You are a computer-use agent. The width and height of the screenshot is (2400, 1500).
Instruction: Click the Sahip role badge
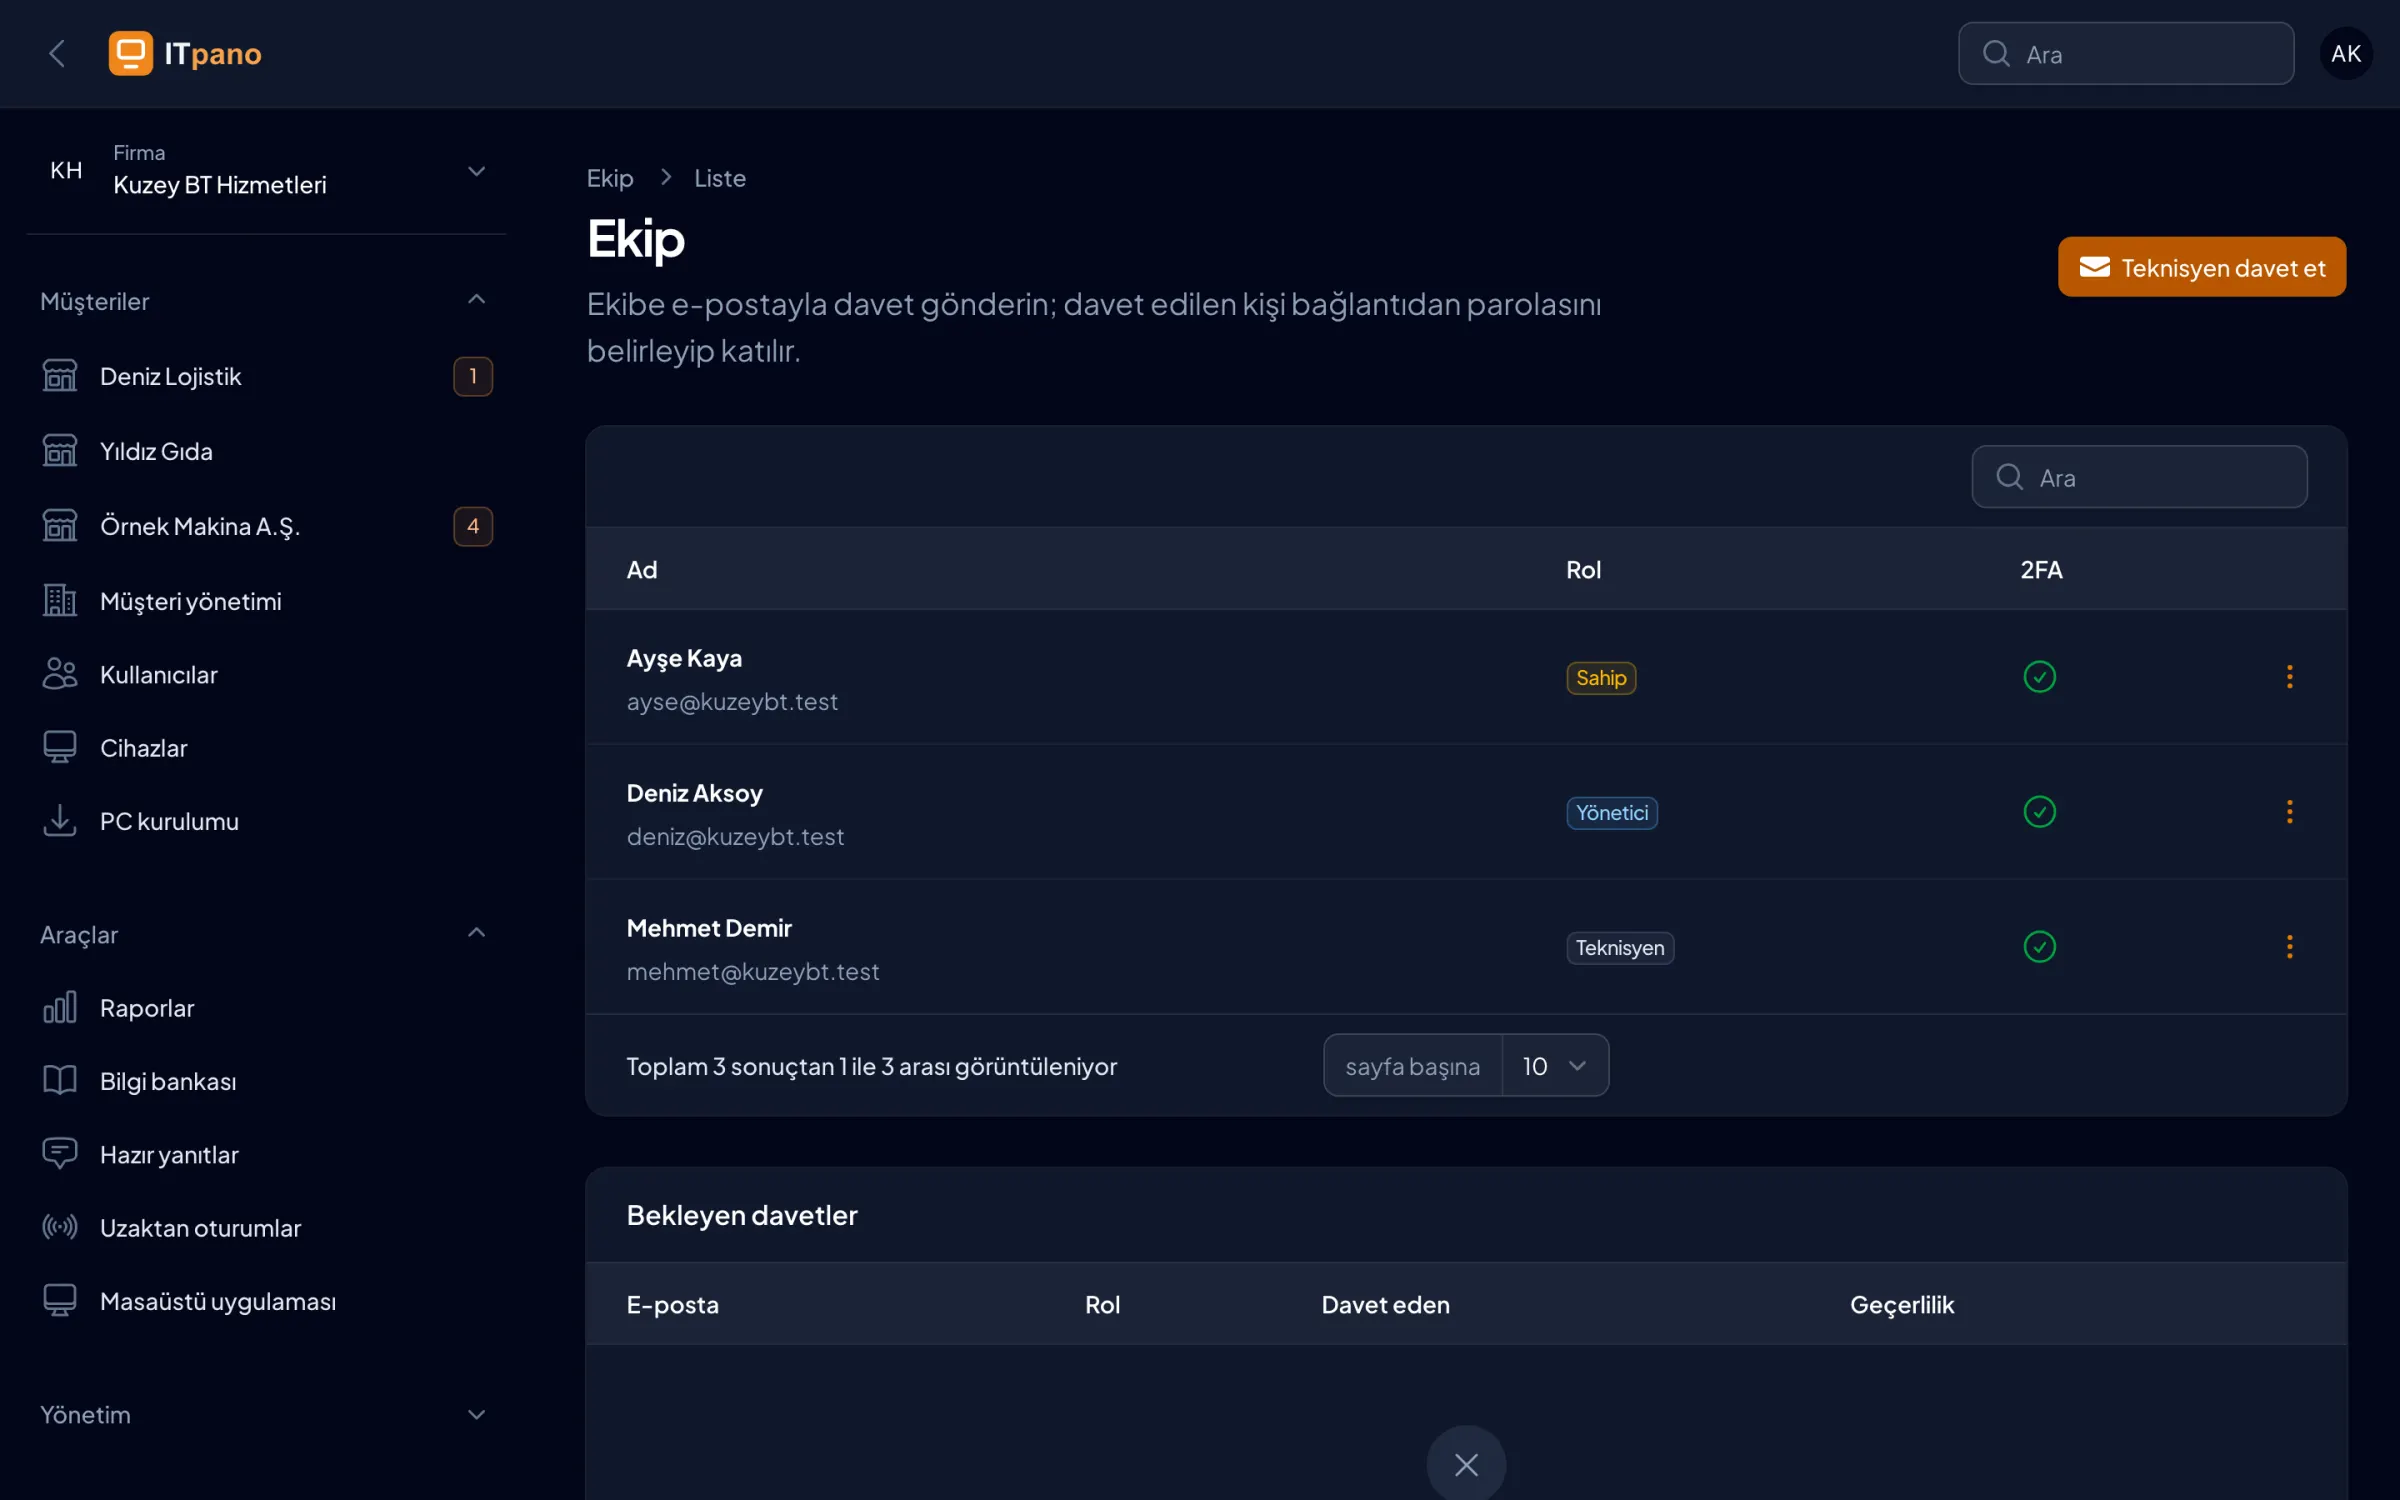1601,678
